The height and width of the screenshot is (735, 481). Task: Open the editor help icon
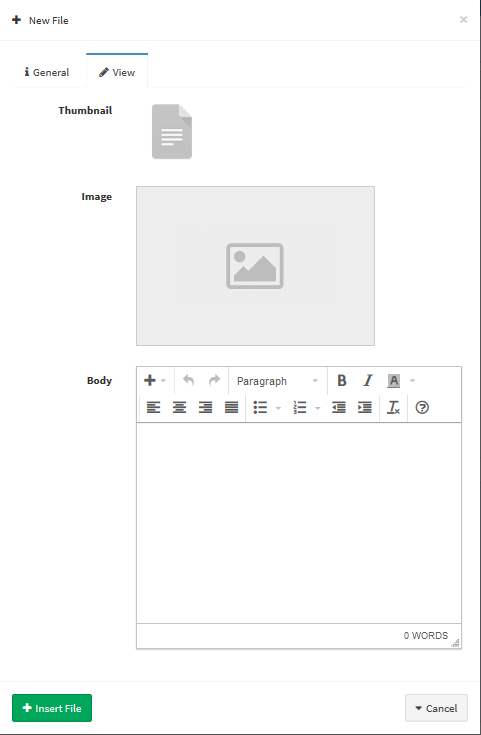pos(422,407)
